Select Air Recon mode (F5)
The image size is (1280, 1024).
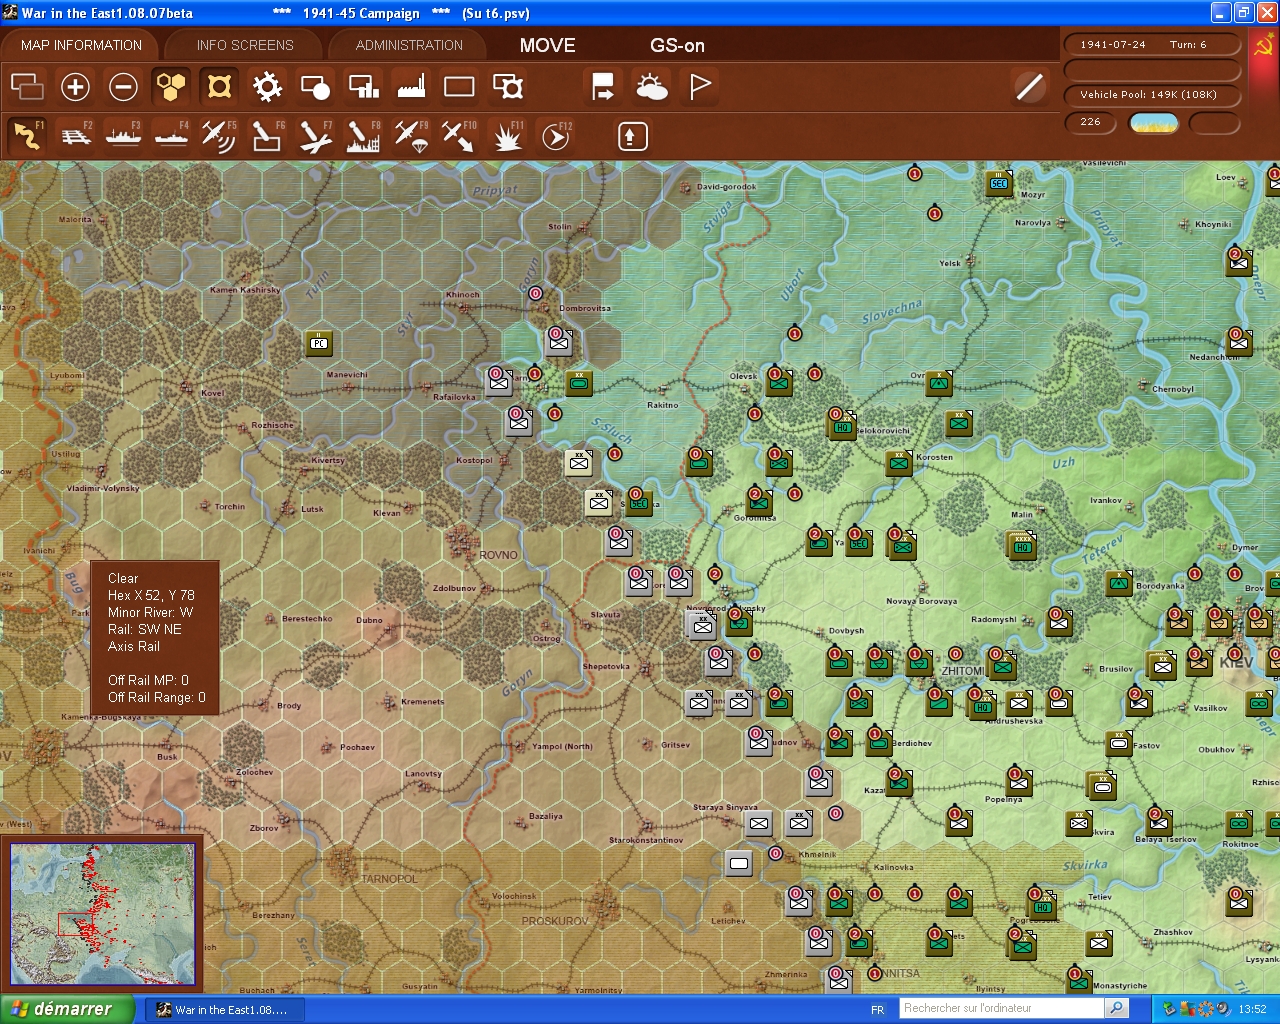(219, 136)
